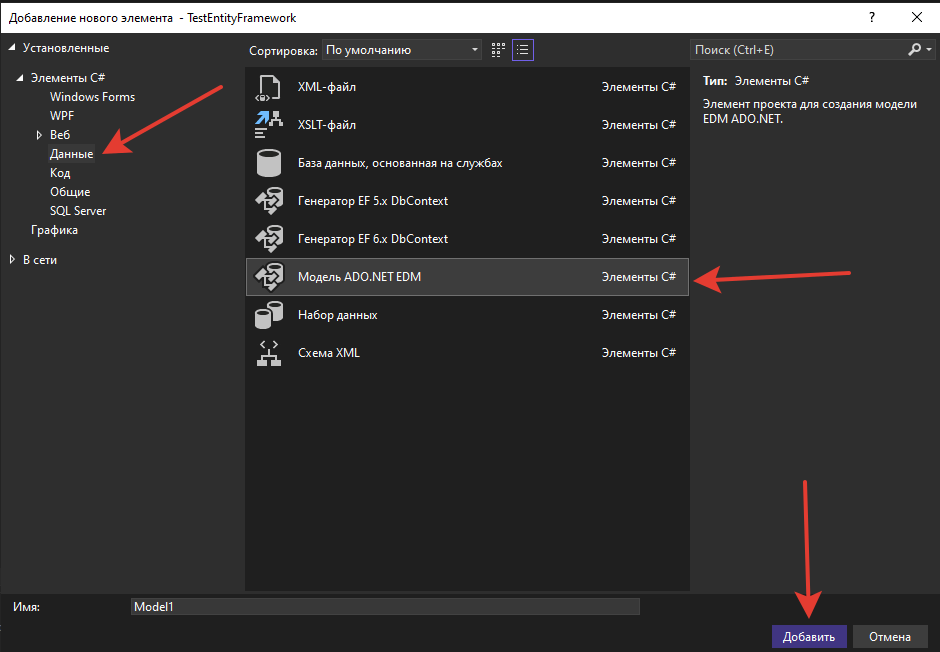Open the sort order dropdown
940x652 pixels.
(x=402, y=50)
